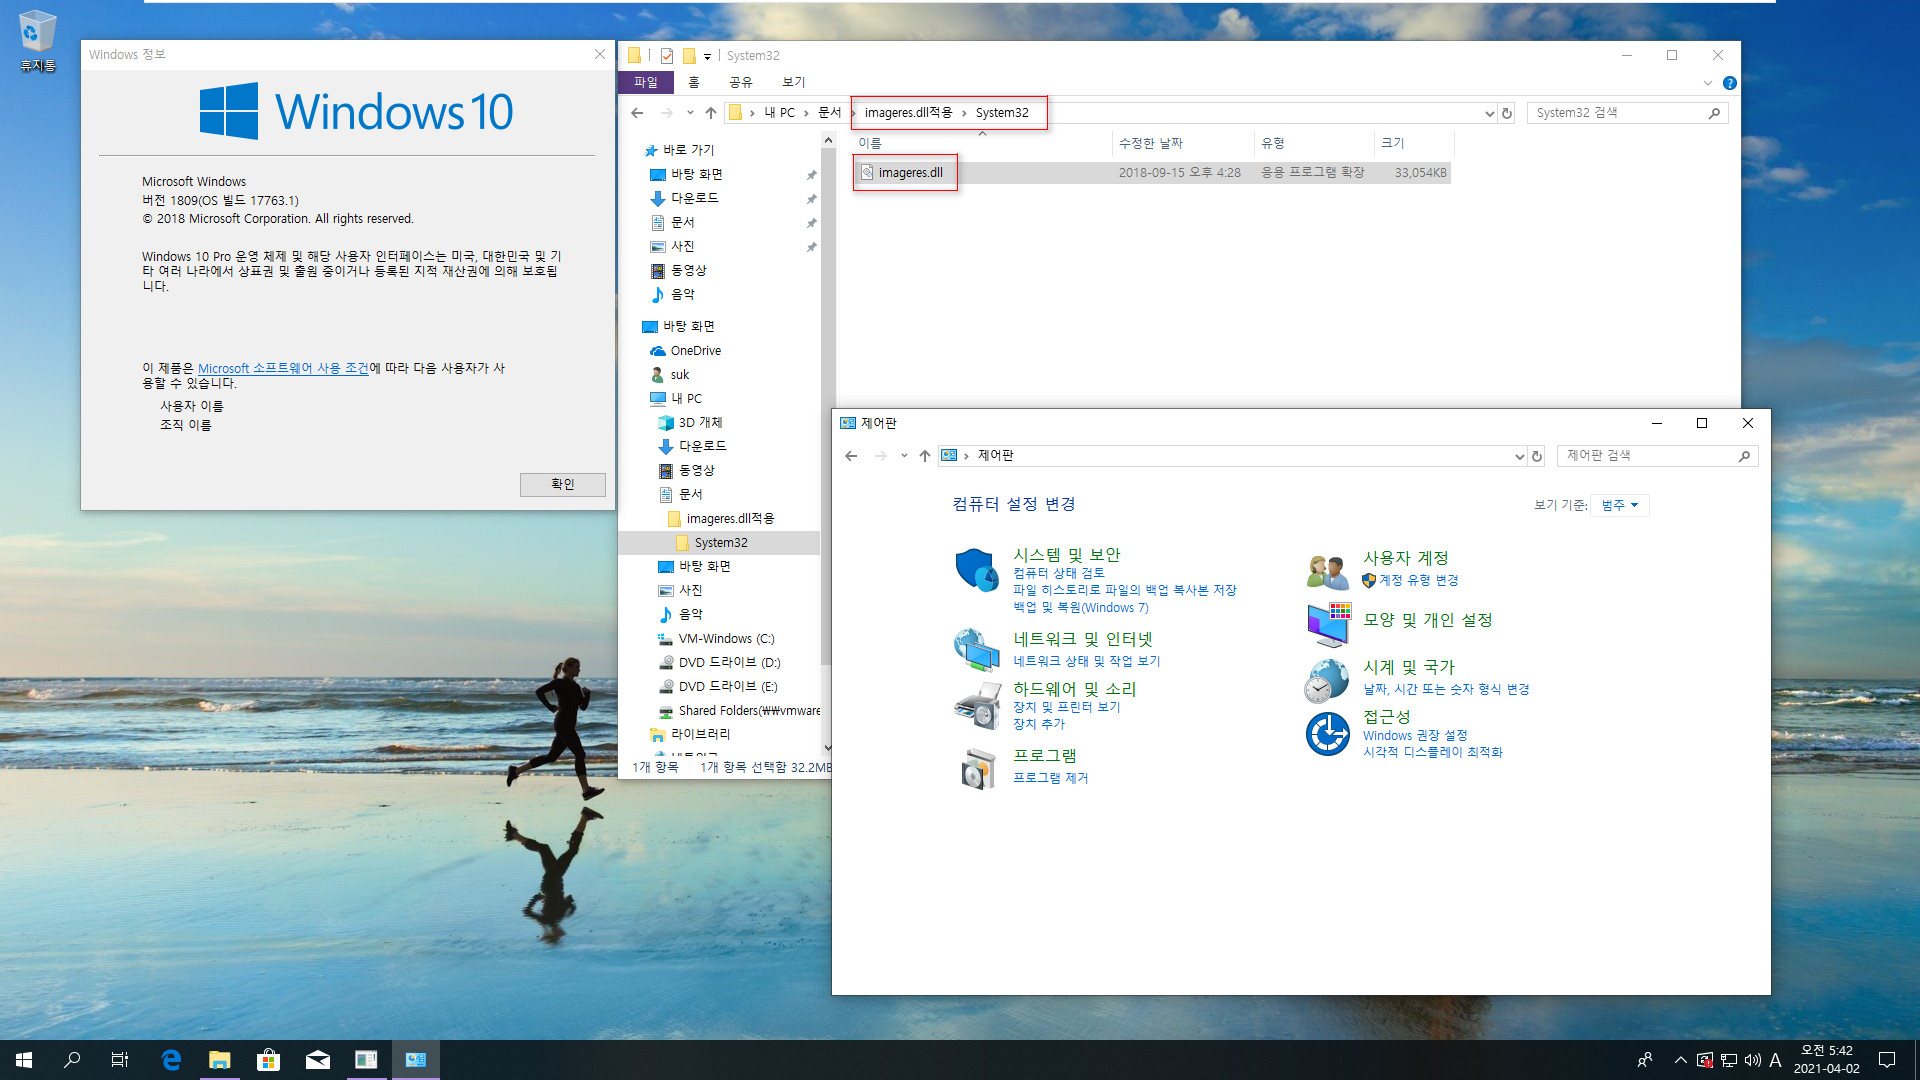Click the 확인 button in Windows info dialog
1920x1080 pixels.
562,484
